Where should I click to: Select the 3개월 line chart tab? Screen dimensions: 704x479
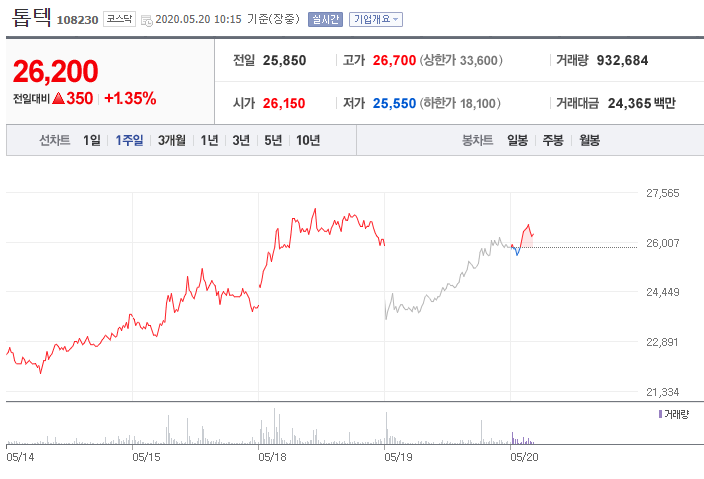[172, 141]
